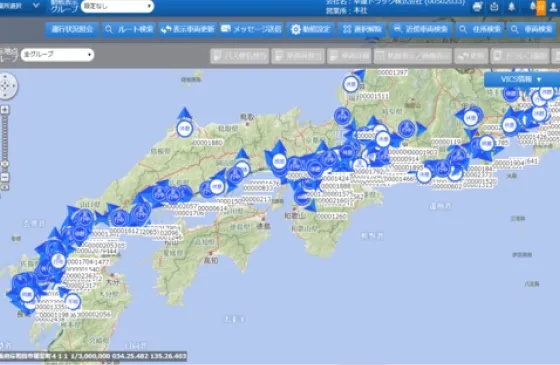
Task: Click the gray 更新 button with curved arrow
Action: click(471, 56)
